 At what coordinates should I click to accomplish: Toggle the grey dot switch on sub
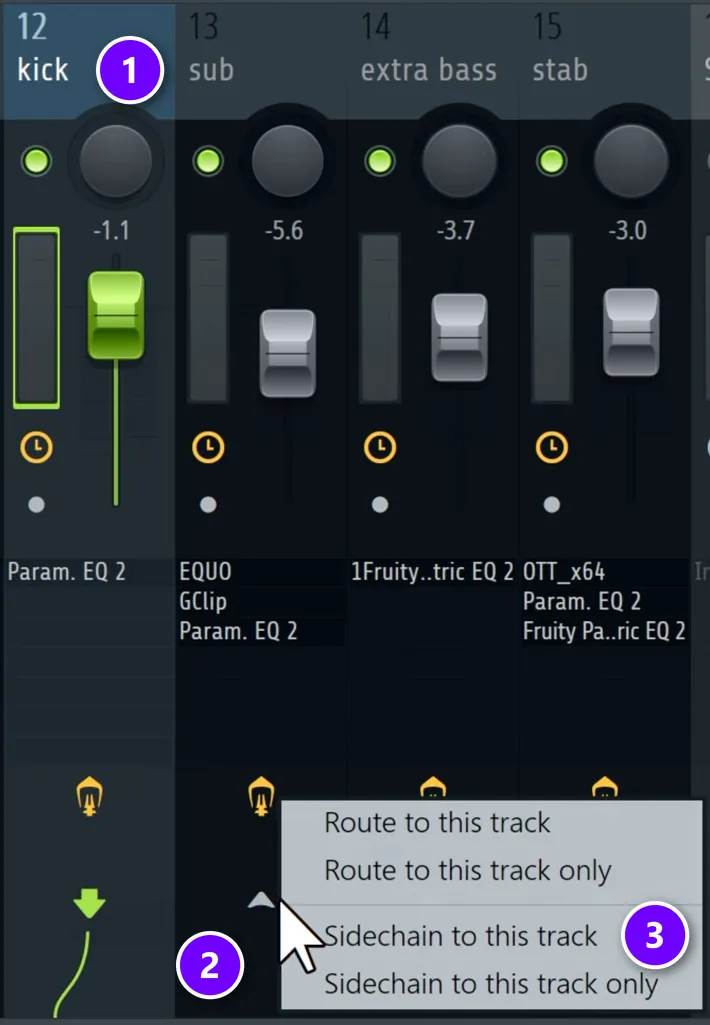click(209, 505)
